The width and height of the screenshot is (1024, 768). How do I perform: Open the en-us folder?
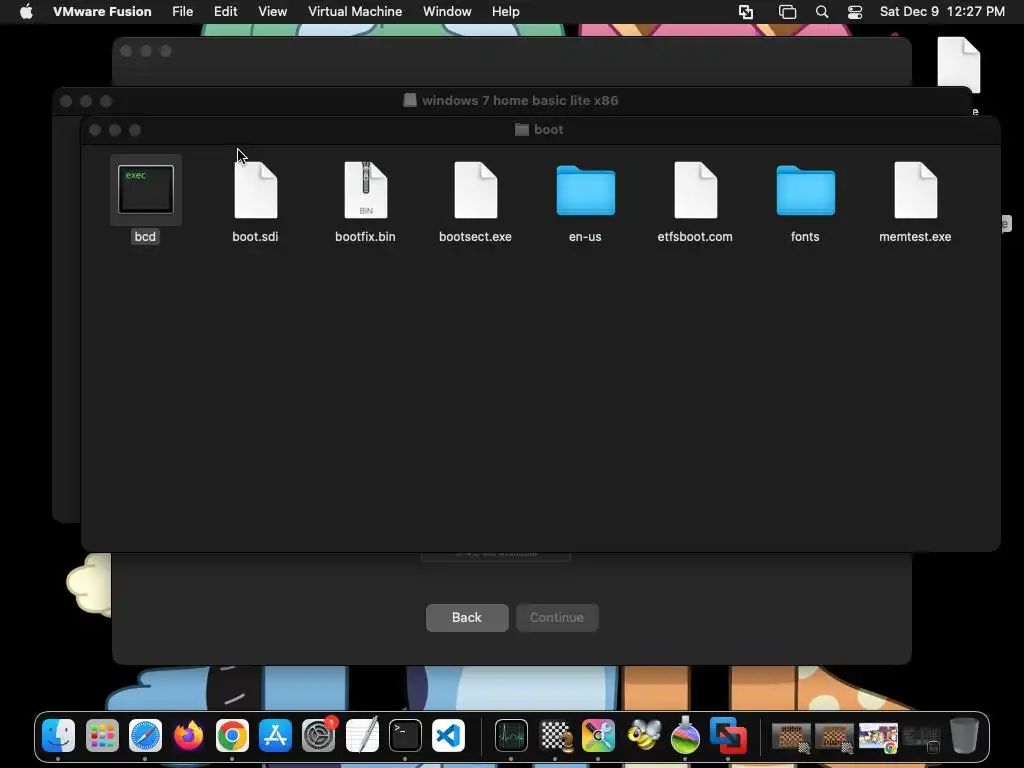click(585, 190)
